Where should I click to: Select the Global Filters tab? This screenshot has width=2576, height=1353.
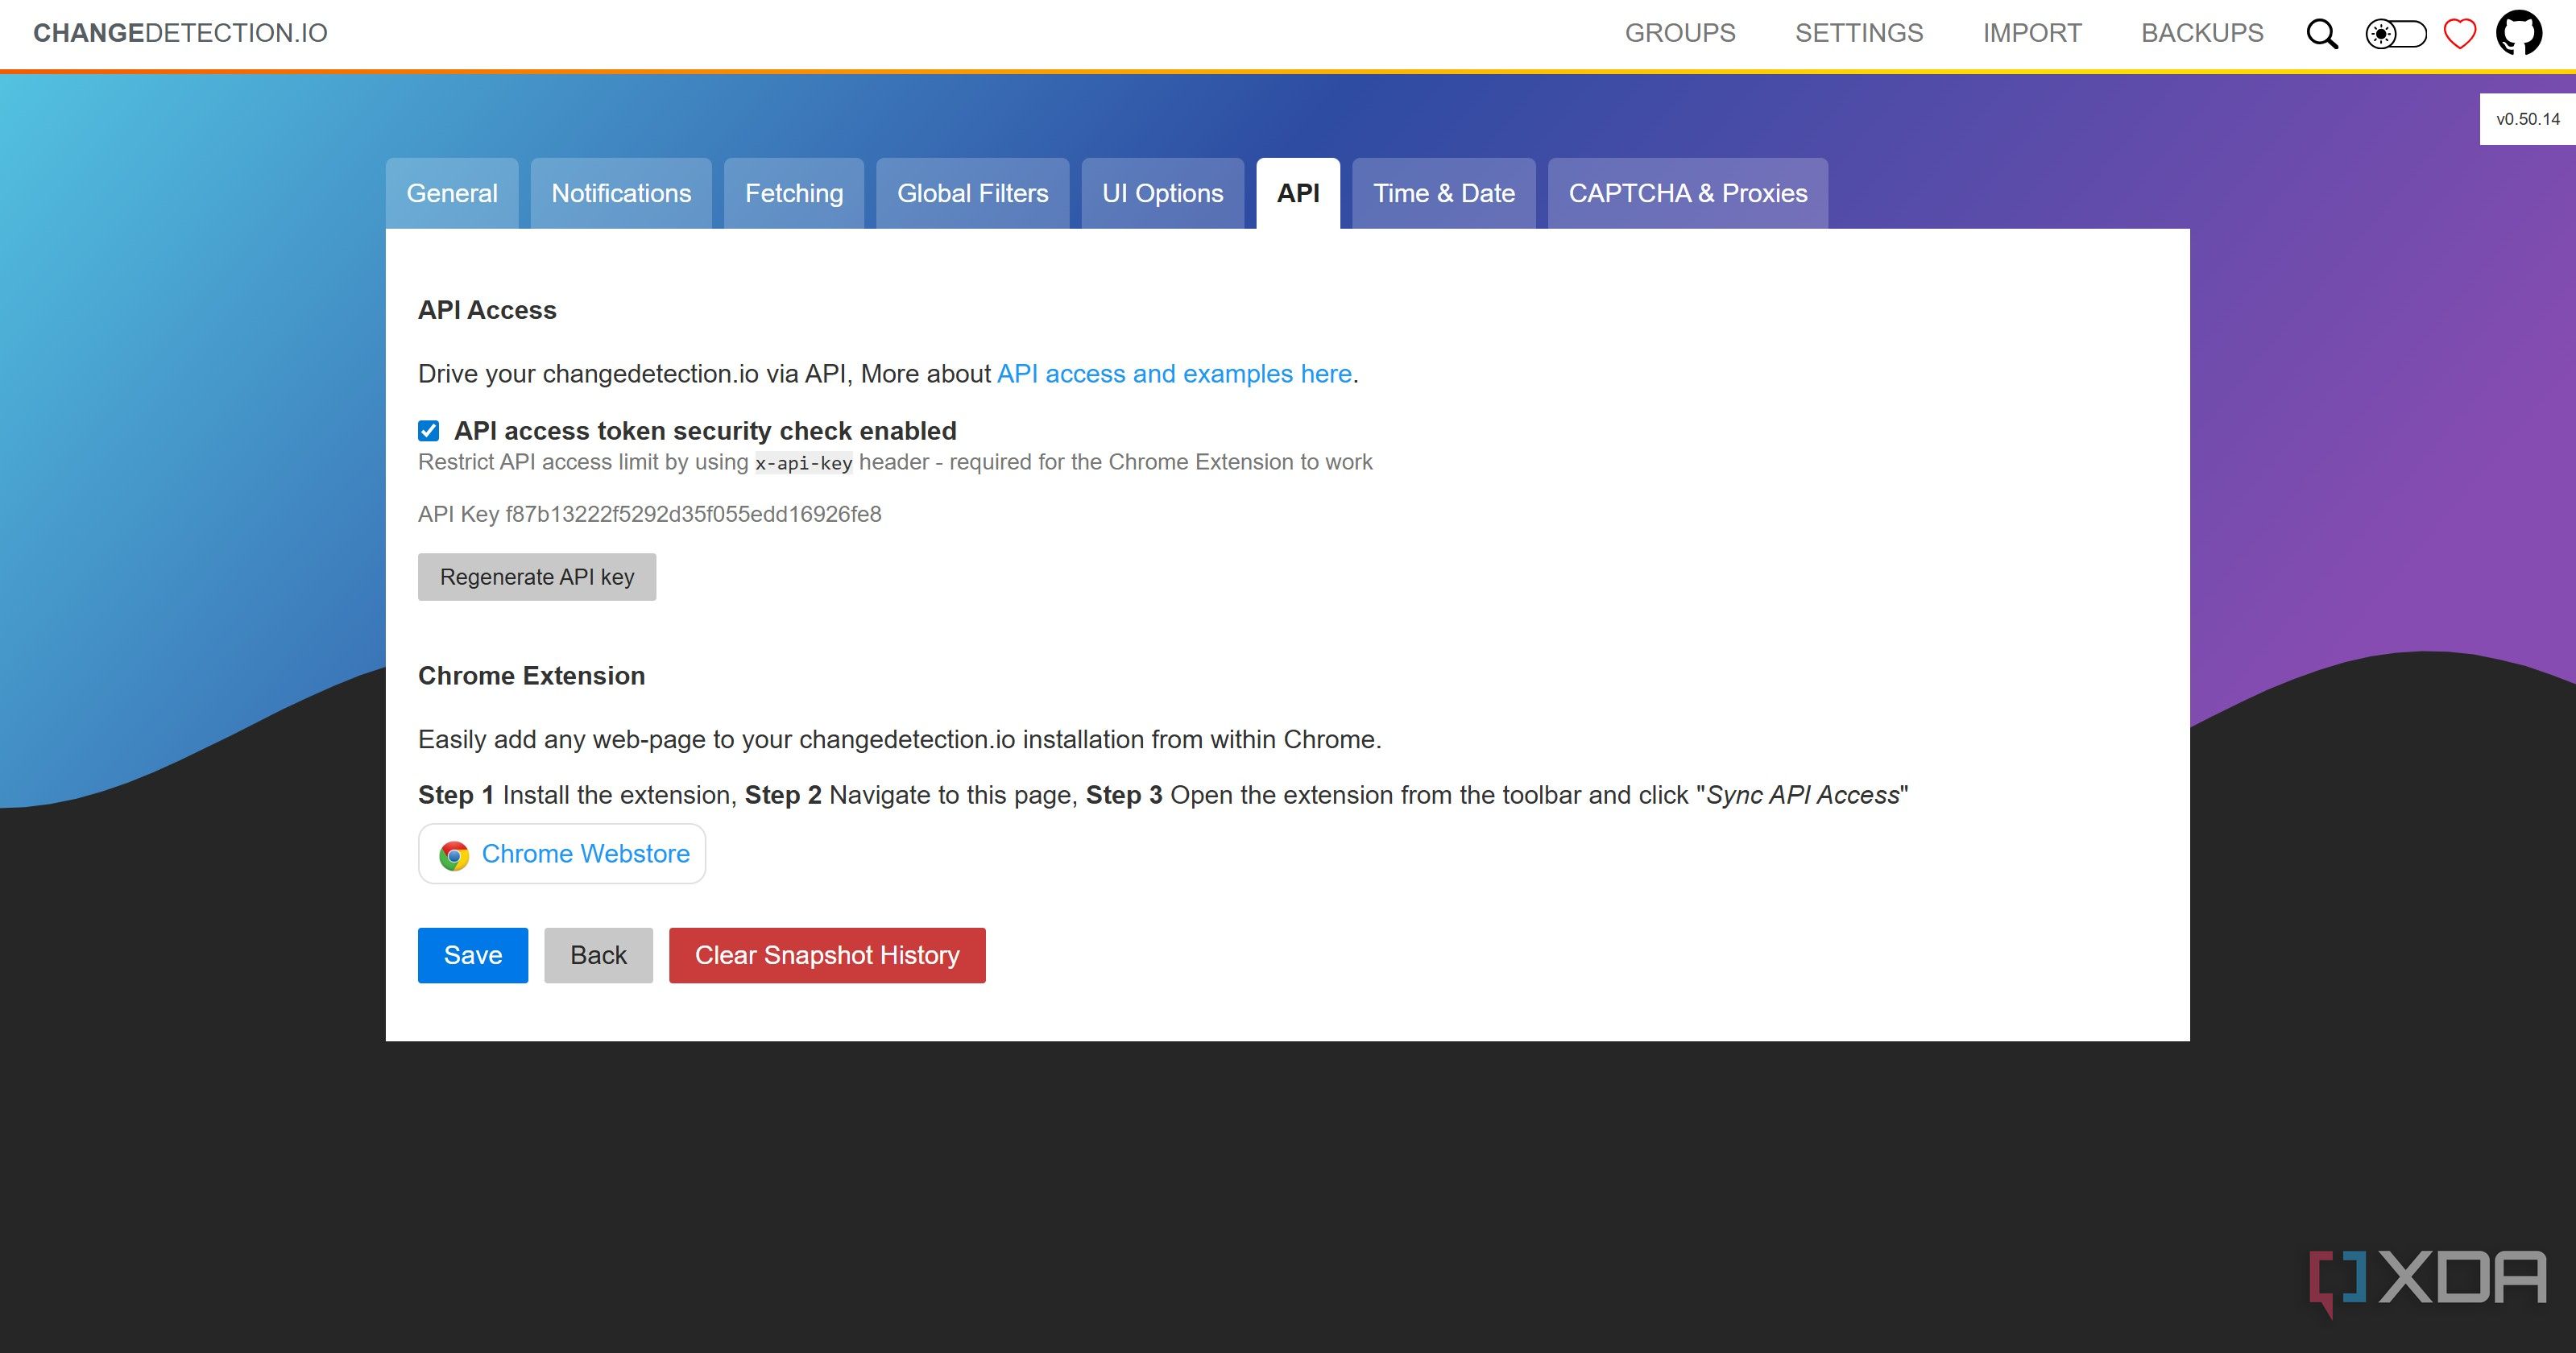pyautogui.click(x=973, y=193)
